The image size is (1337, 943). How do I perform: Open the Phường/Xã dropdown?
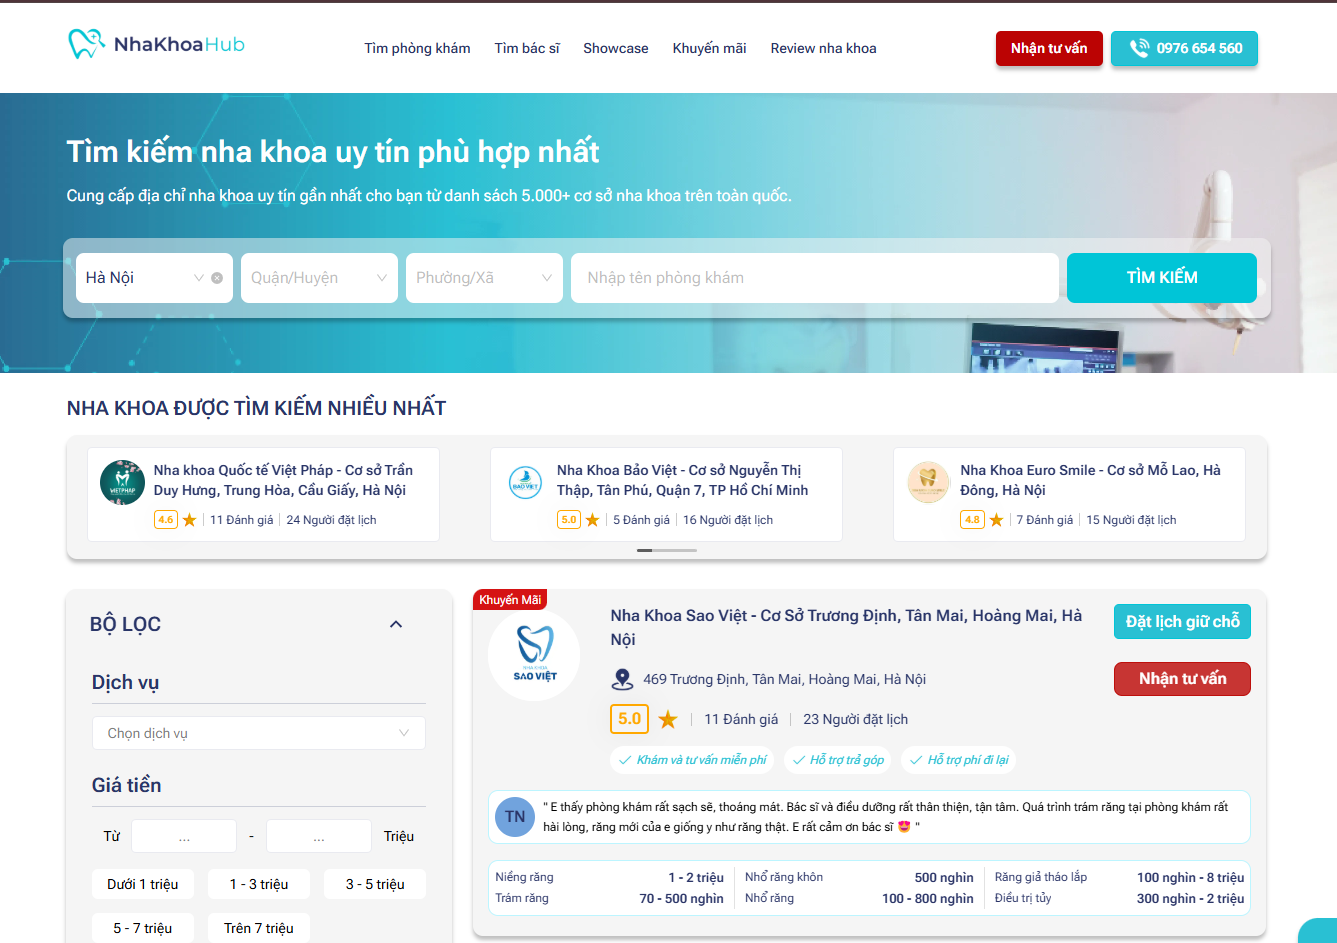pos(484,278)
